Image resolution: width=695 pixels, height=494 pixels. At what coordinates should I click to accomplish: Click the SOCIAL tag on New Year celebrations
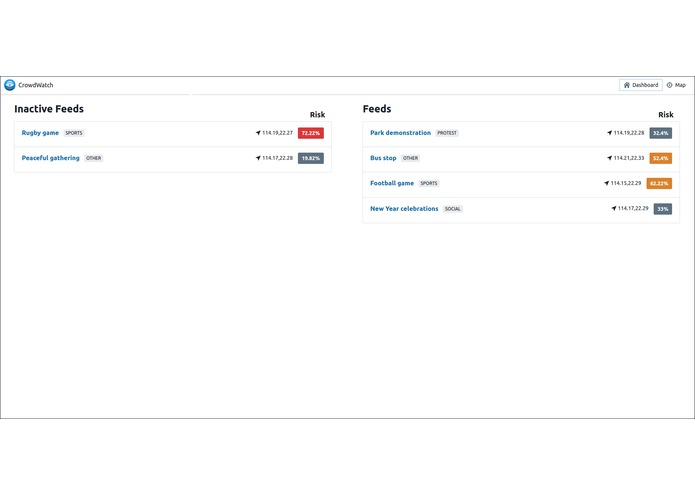453,209
